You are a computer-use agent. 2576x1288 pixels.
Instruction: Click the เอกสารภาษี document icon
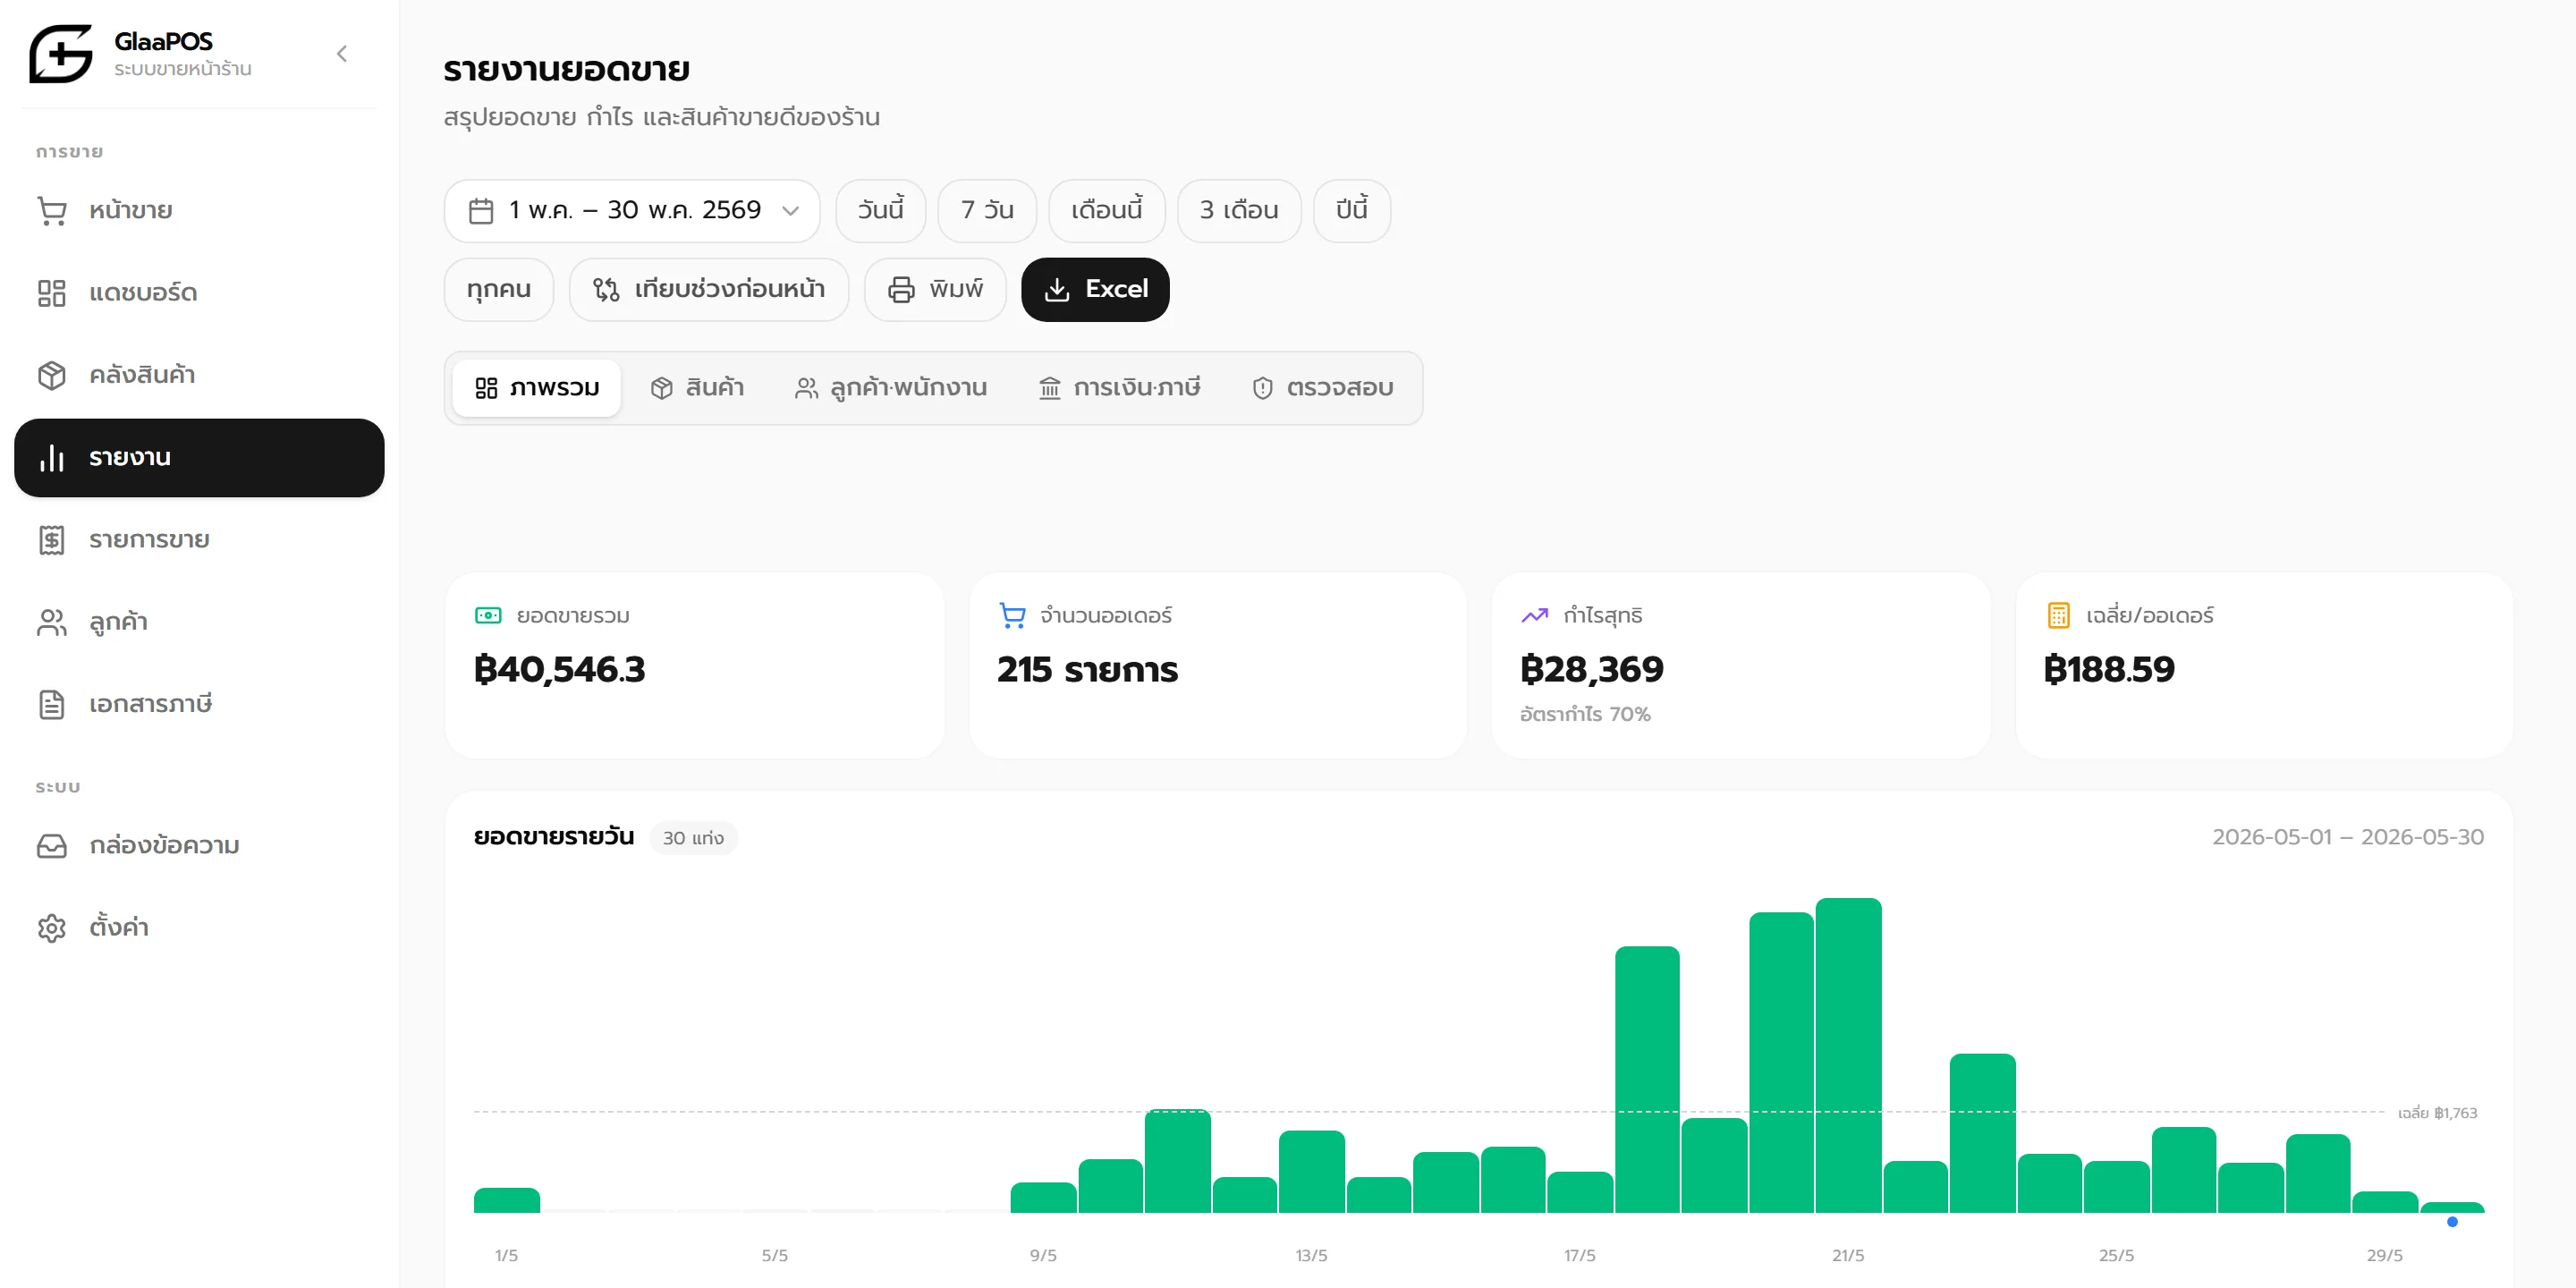point(52,704)
